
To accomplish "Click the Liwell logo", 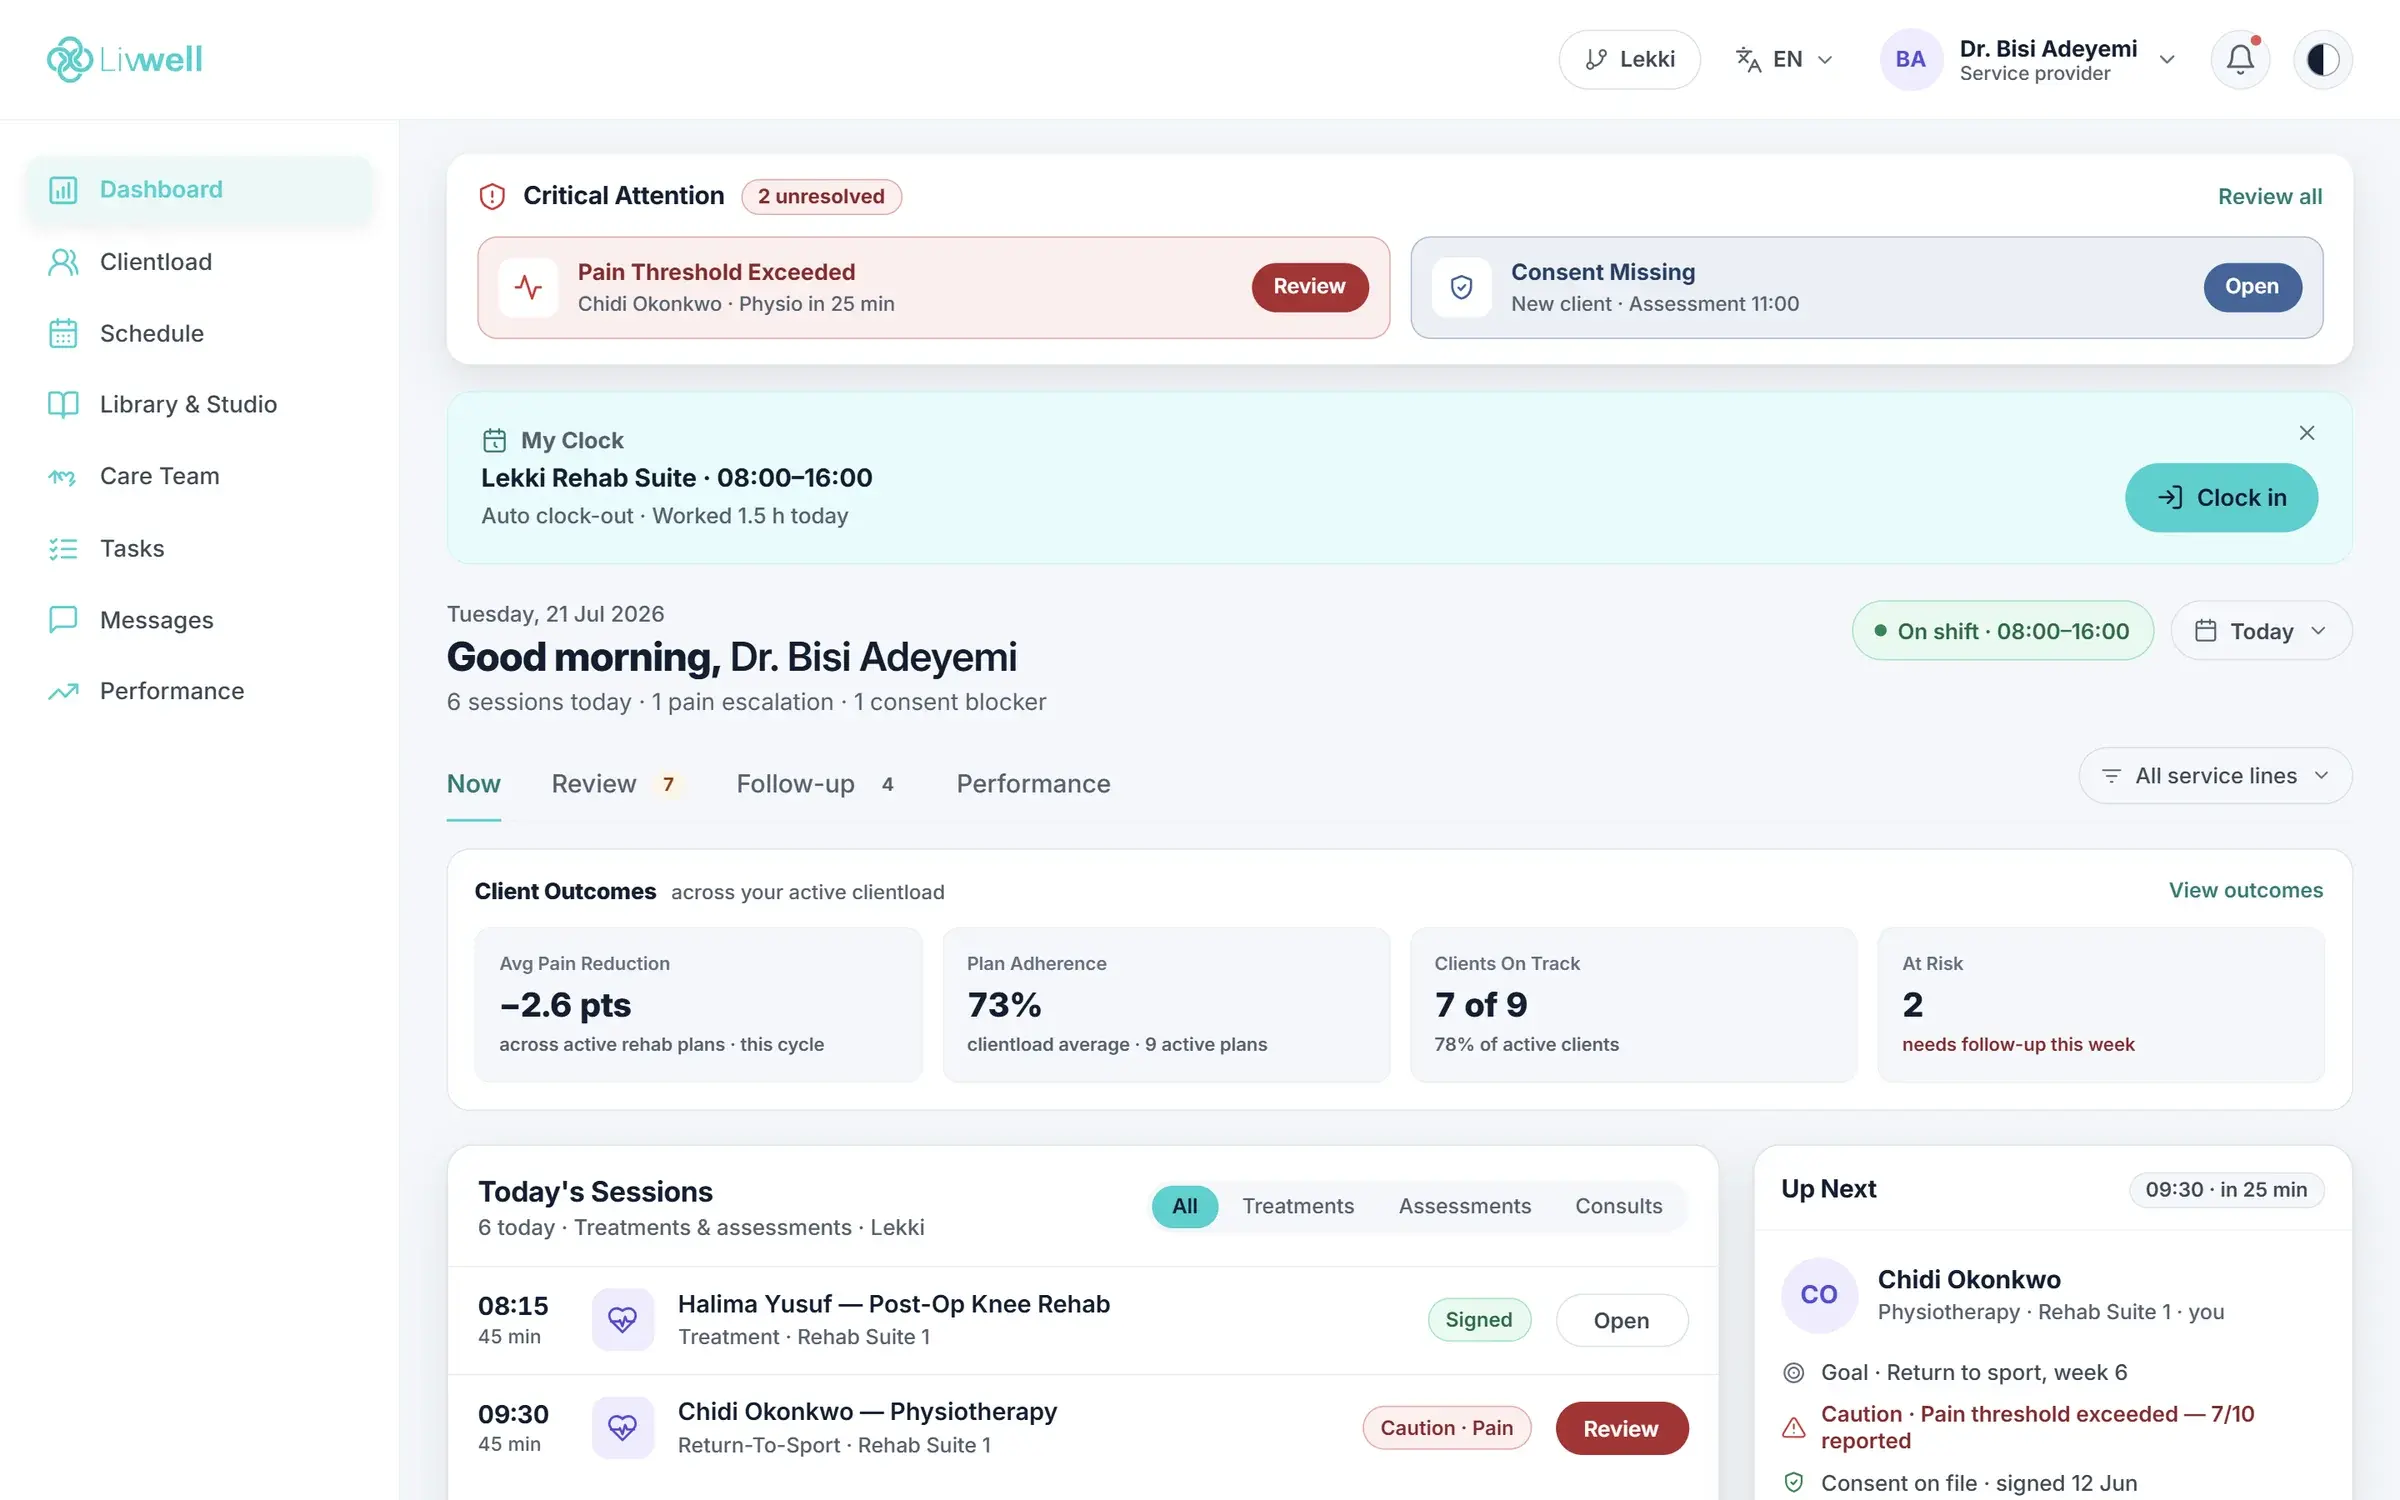I will pyautogui.click(x=124, y=59).
